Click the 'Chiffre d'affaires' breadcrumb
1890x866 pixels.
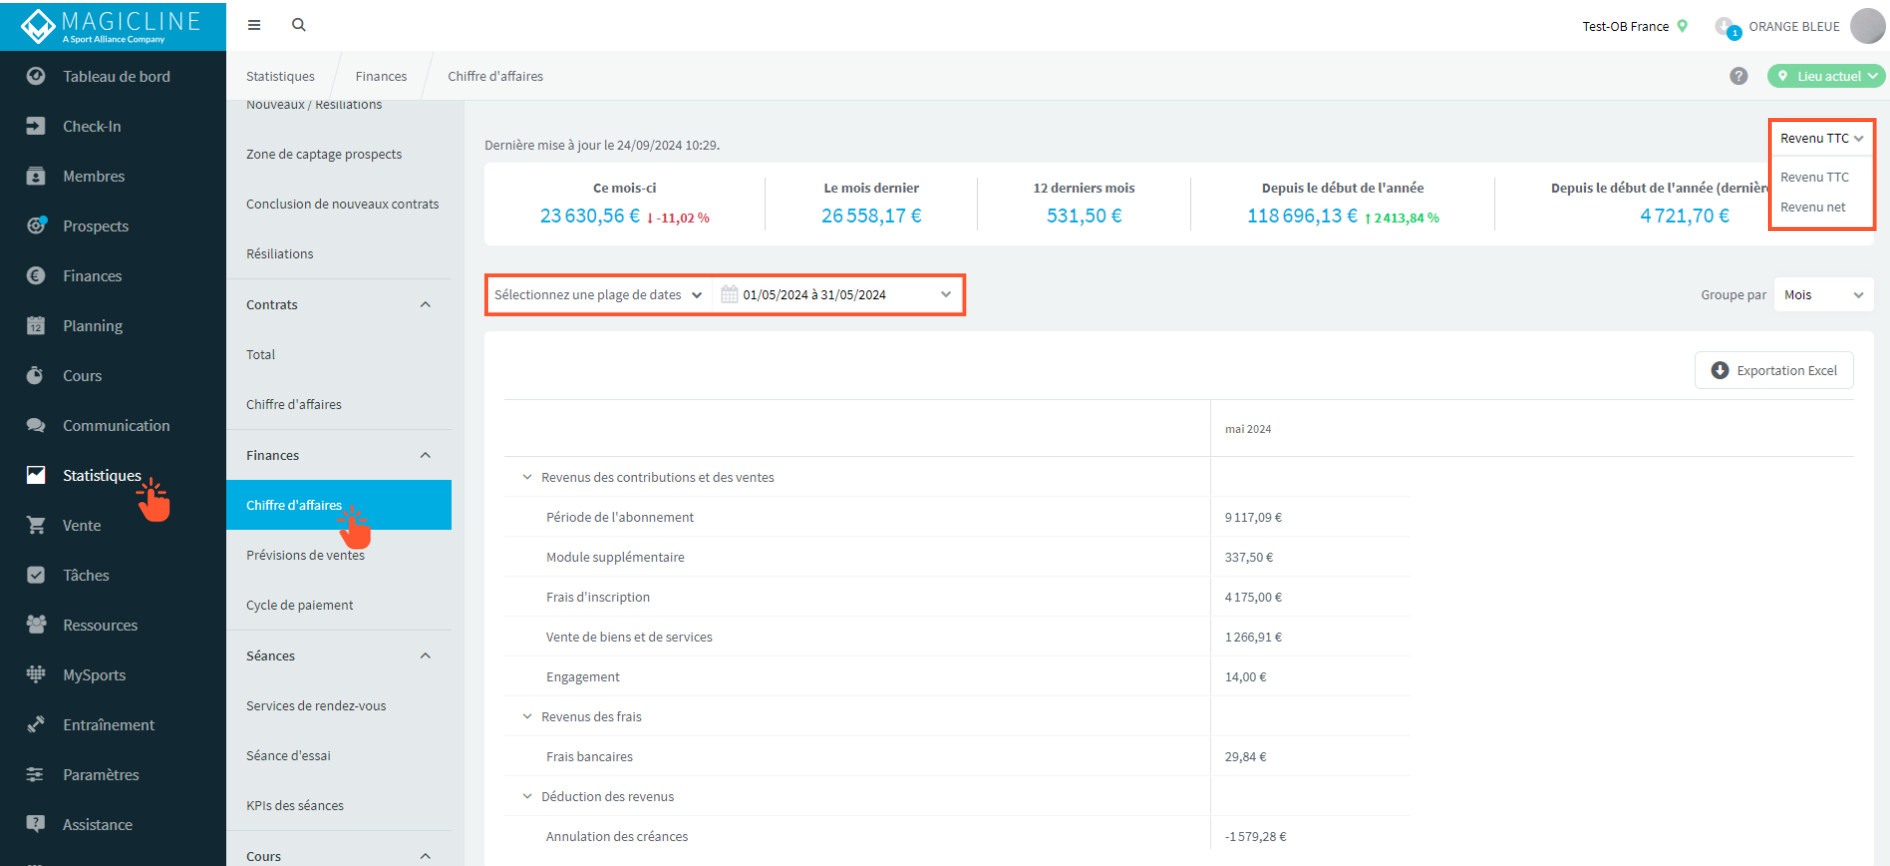coord(495,76)
